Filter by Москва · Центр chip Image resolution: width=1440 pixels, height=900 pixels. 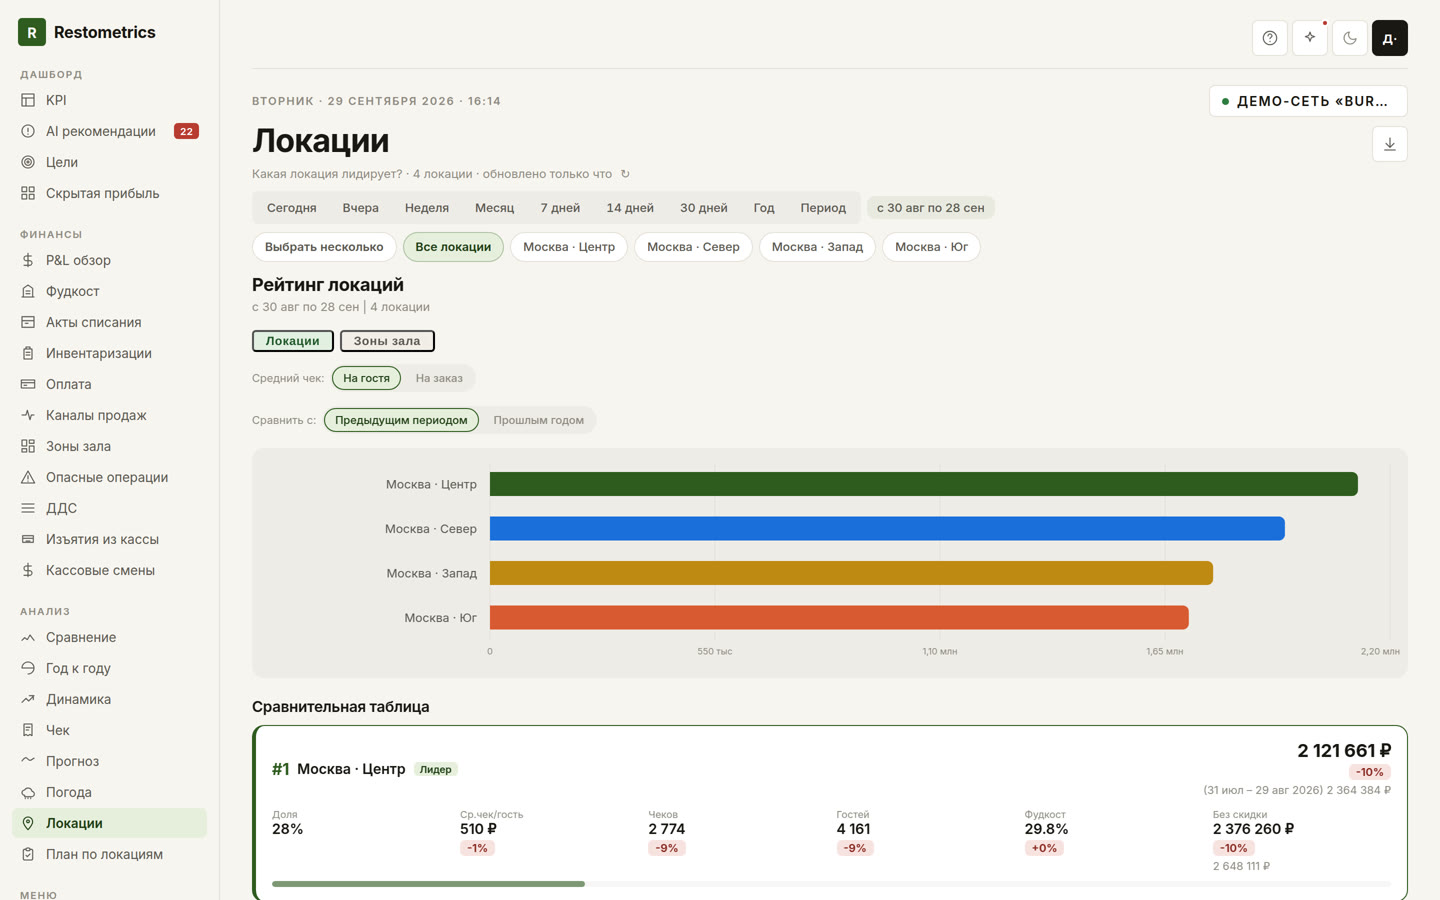click(569, 247)
